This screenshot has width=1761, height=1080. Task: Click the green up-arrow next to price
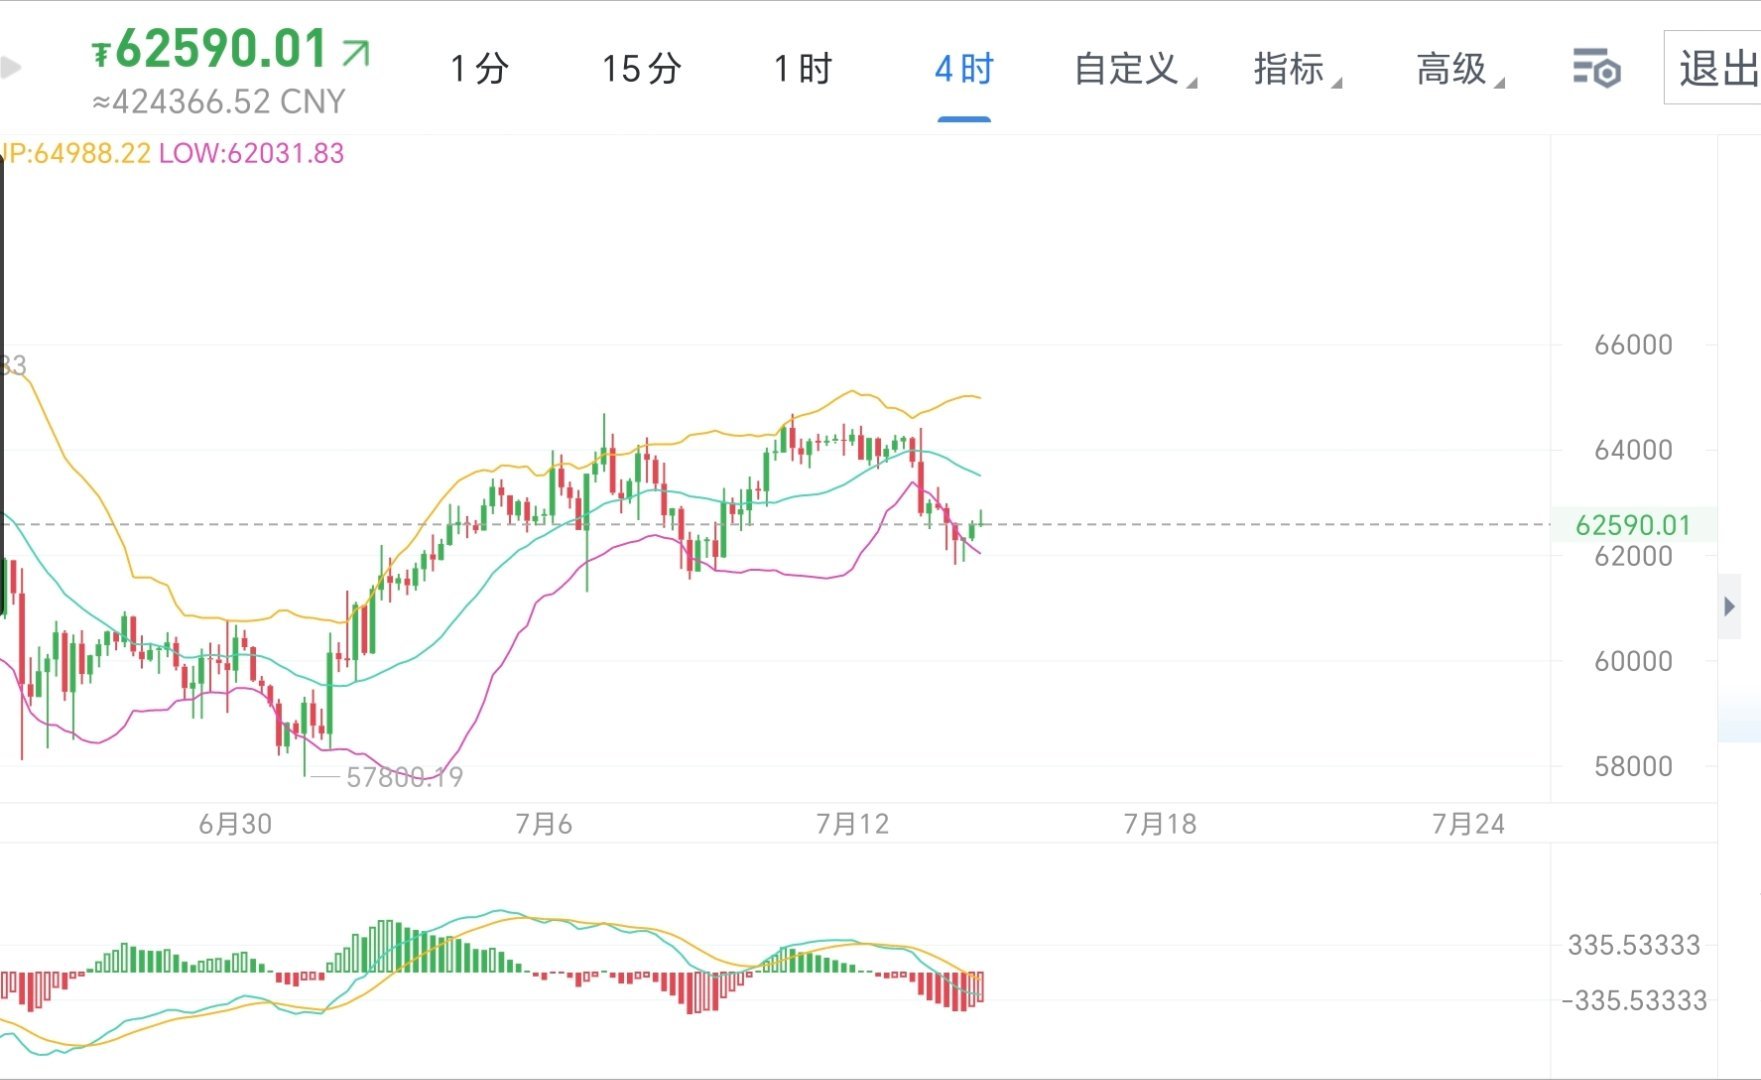pyautogui.click(x=356, y=53)
